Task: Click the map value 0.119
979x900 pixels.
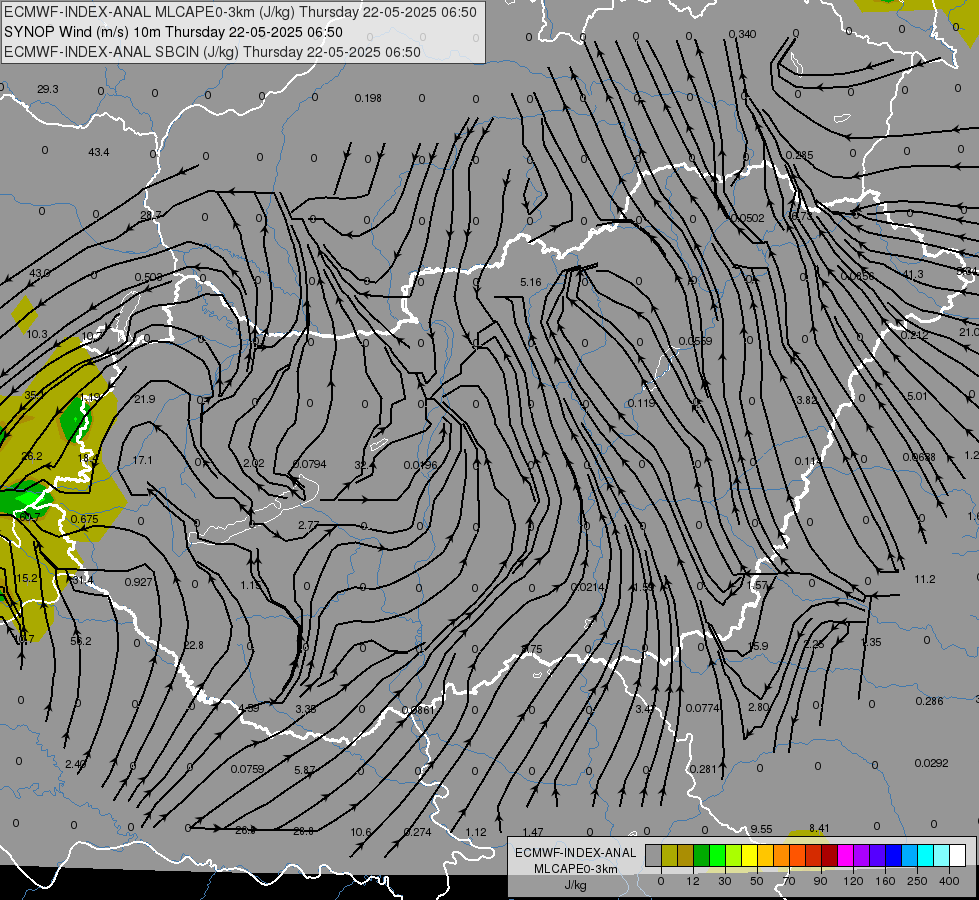Action: [641, 403]
